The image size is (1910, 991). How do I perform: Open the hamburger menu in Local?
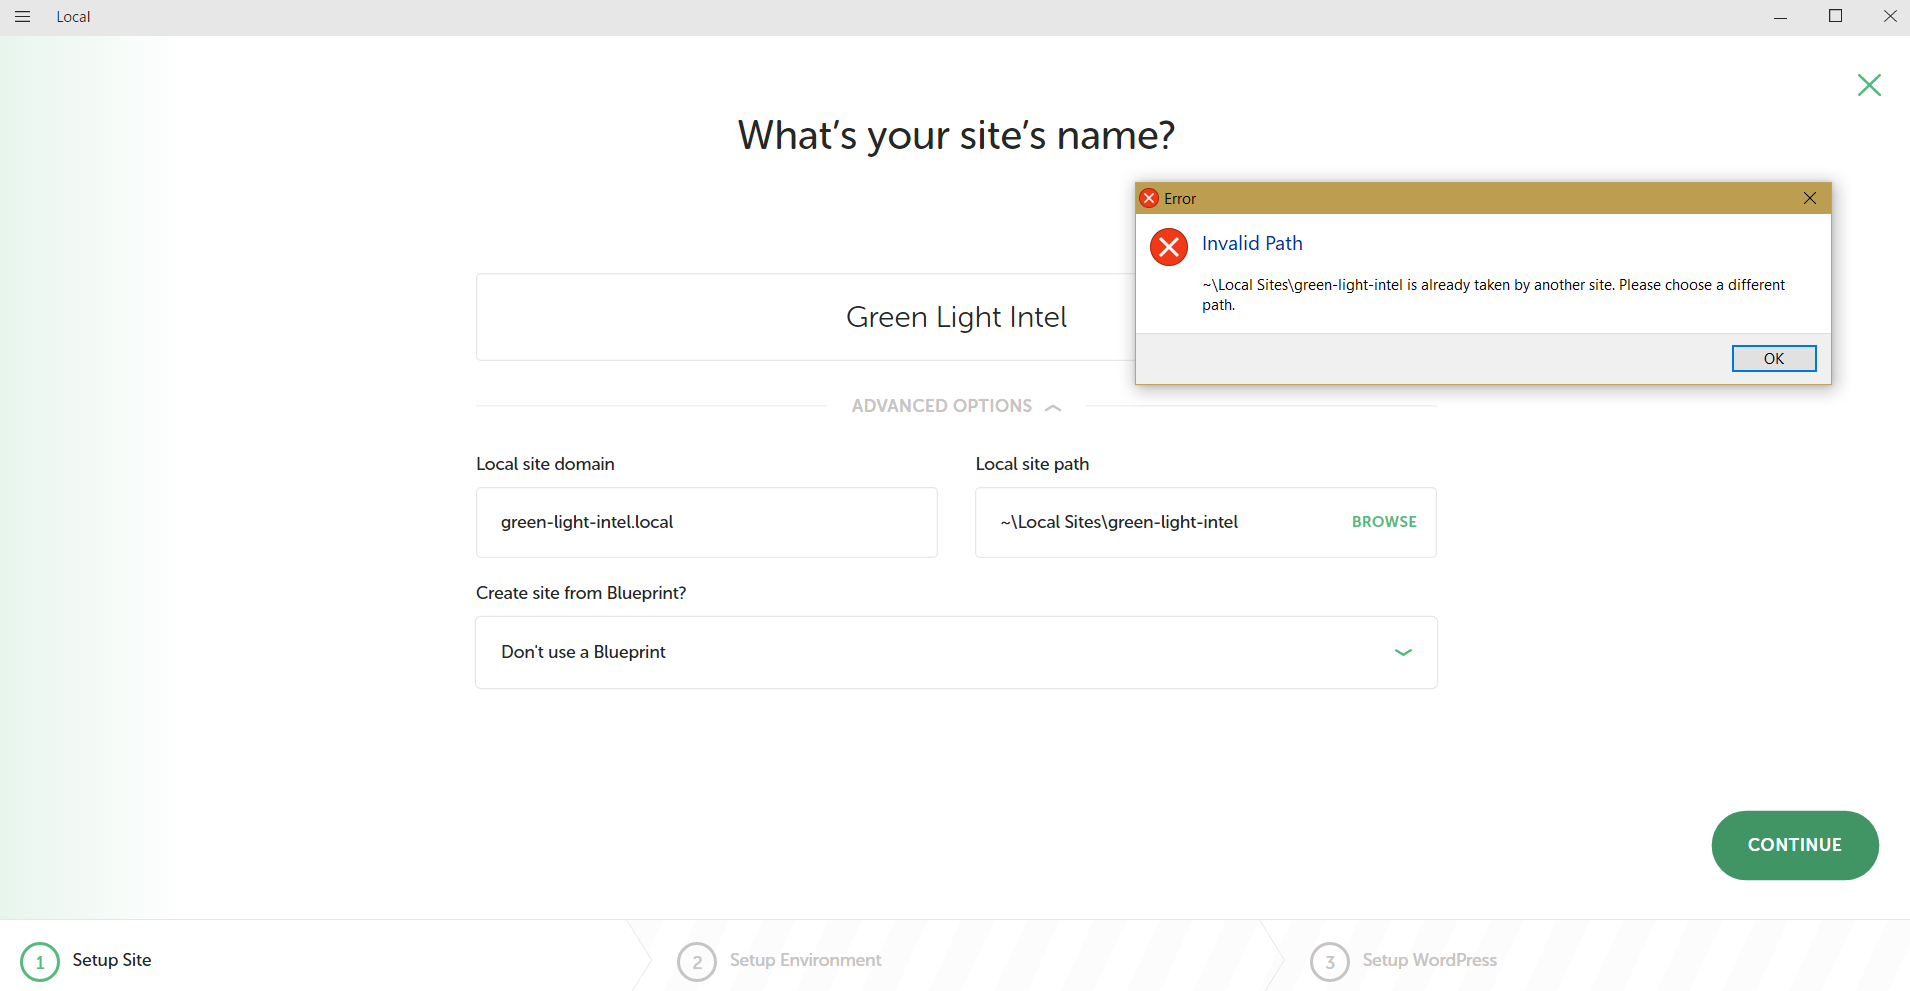point(22,17)
